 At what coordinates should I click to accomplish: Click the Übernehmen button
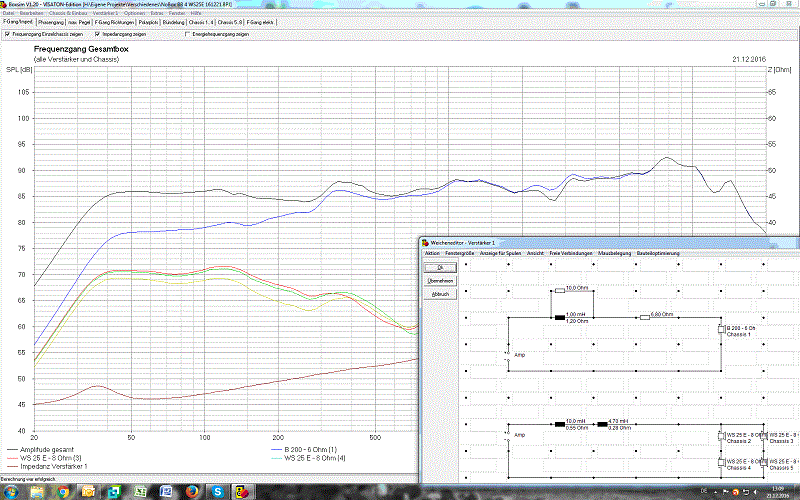point(439,281)
